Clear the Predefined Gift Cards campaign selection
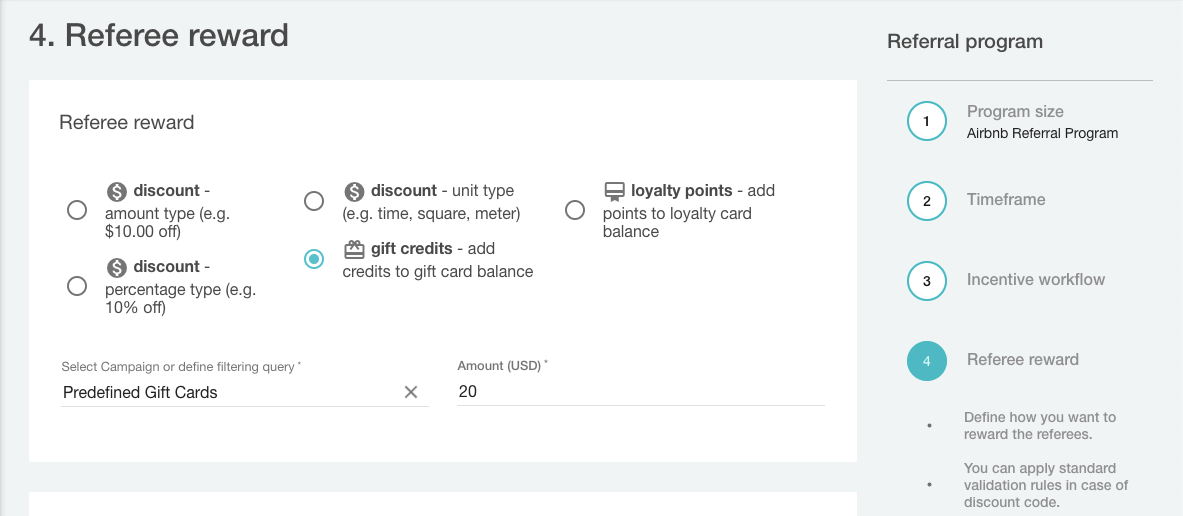The image size is (1183, 516). pyautogui.click(x=410, y=392)
